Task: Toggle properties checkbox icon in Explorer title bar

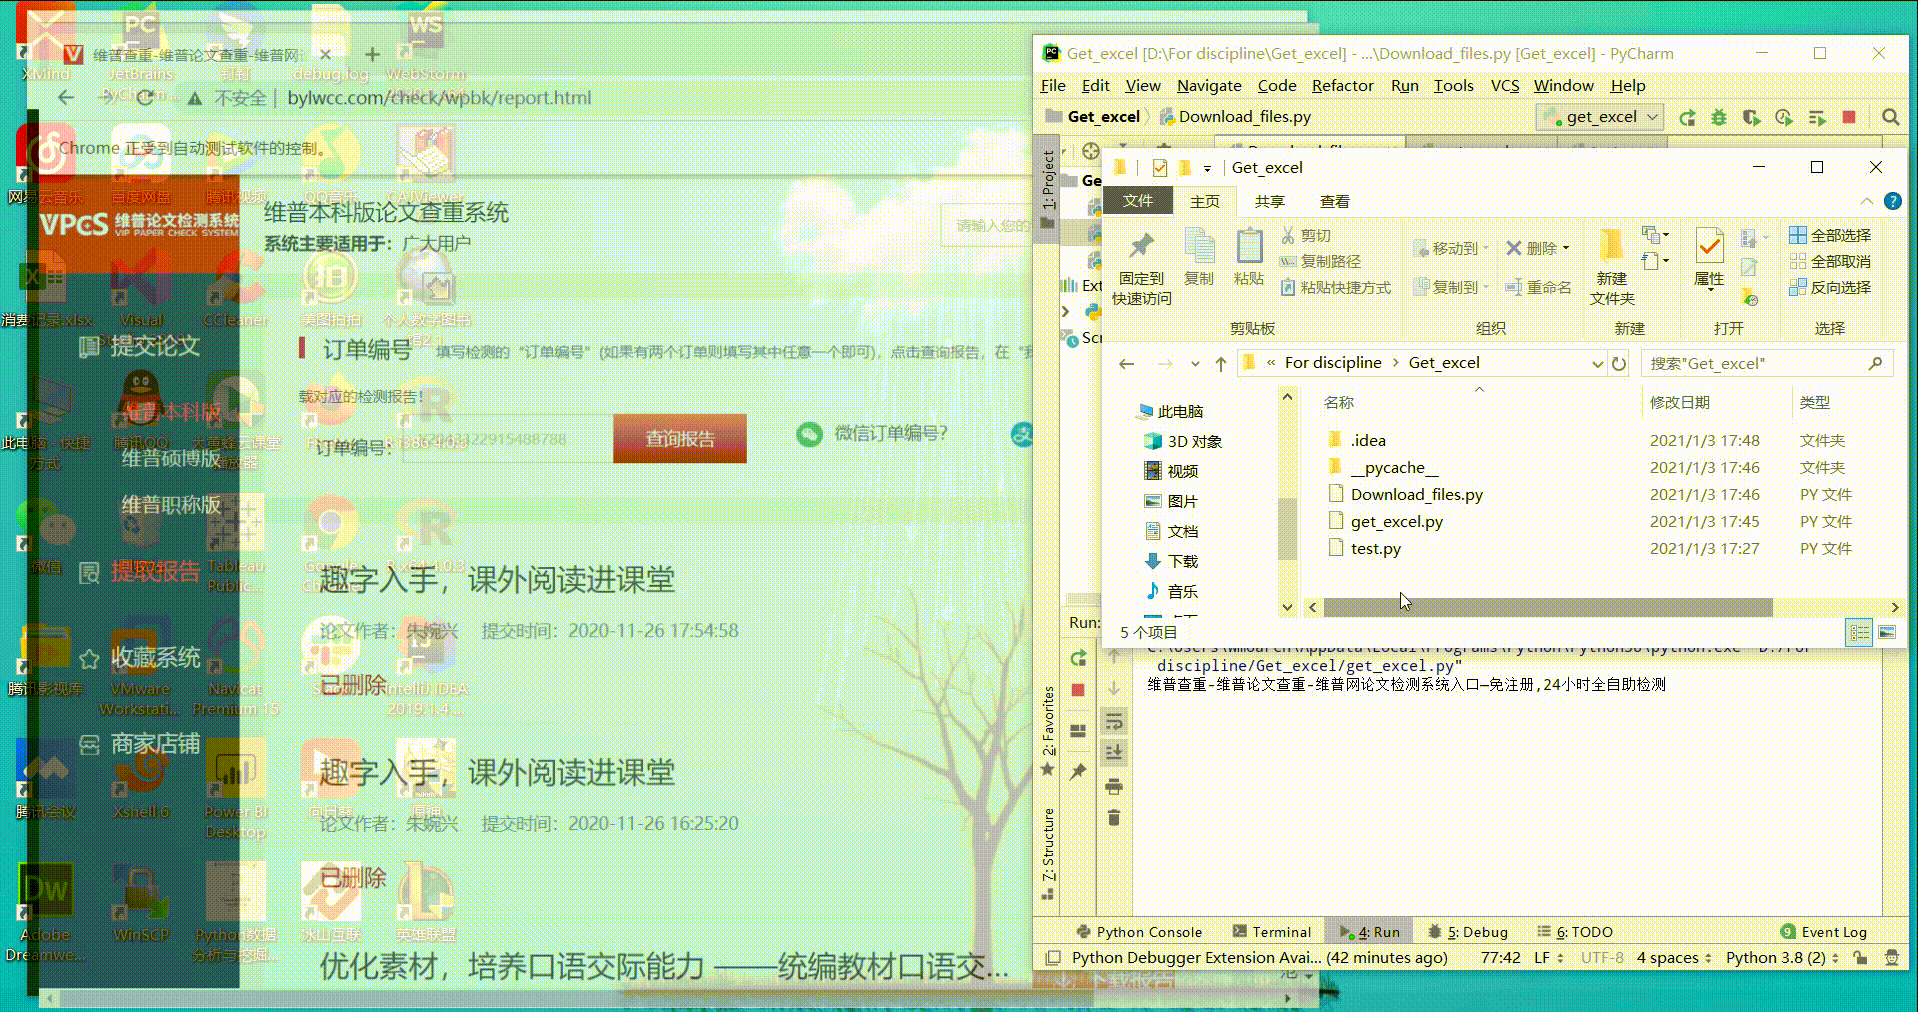Action: [1160, 167]
